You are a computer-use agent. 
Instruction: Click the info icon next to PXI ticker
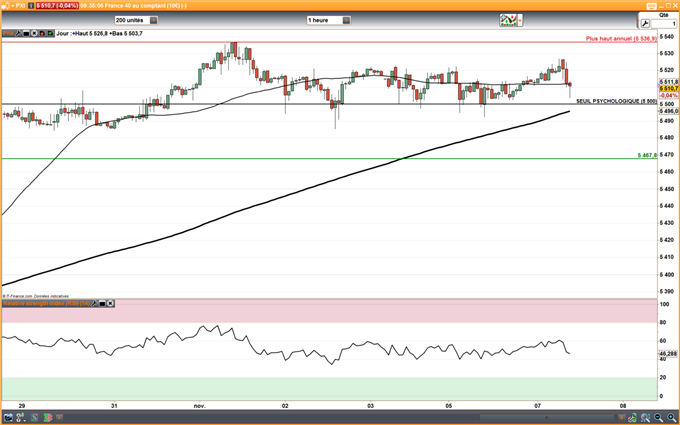(x=31, y=6)
